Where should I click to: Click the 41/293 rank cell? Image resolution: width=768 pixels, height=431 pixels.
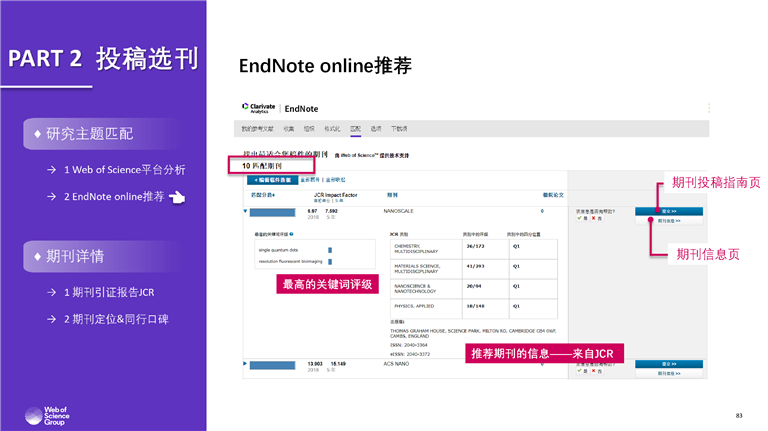coord(485,269)
